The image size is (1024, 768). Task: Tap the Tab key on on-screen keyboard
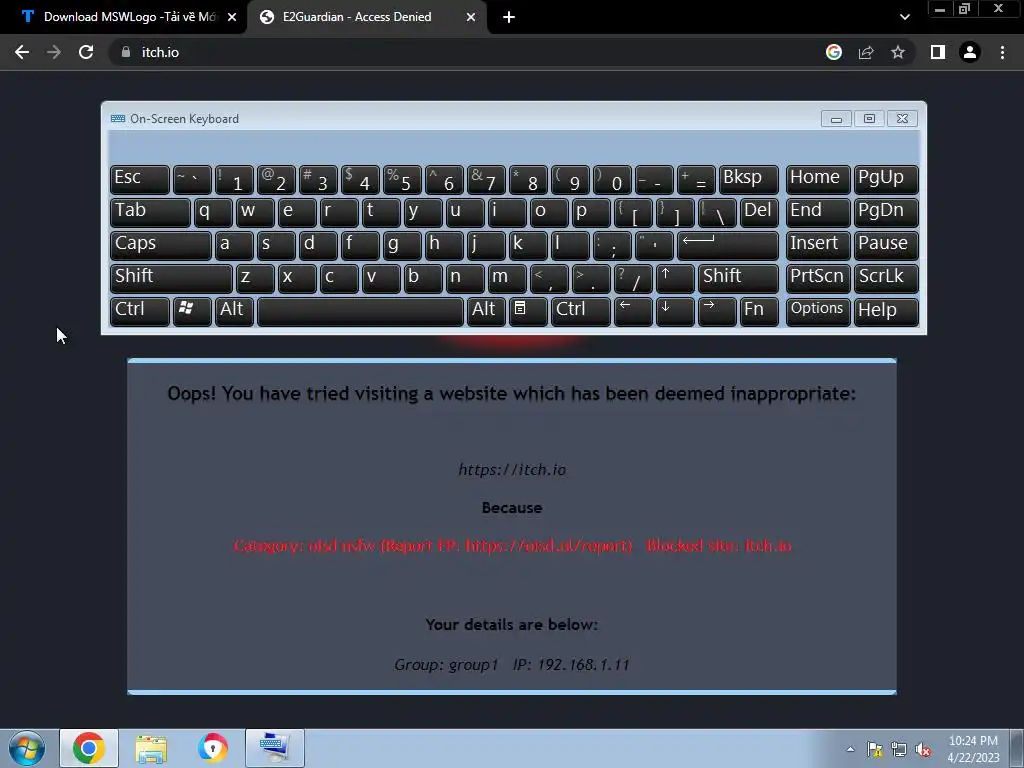click(x=150, y=212)
